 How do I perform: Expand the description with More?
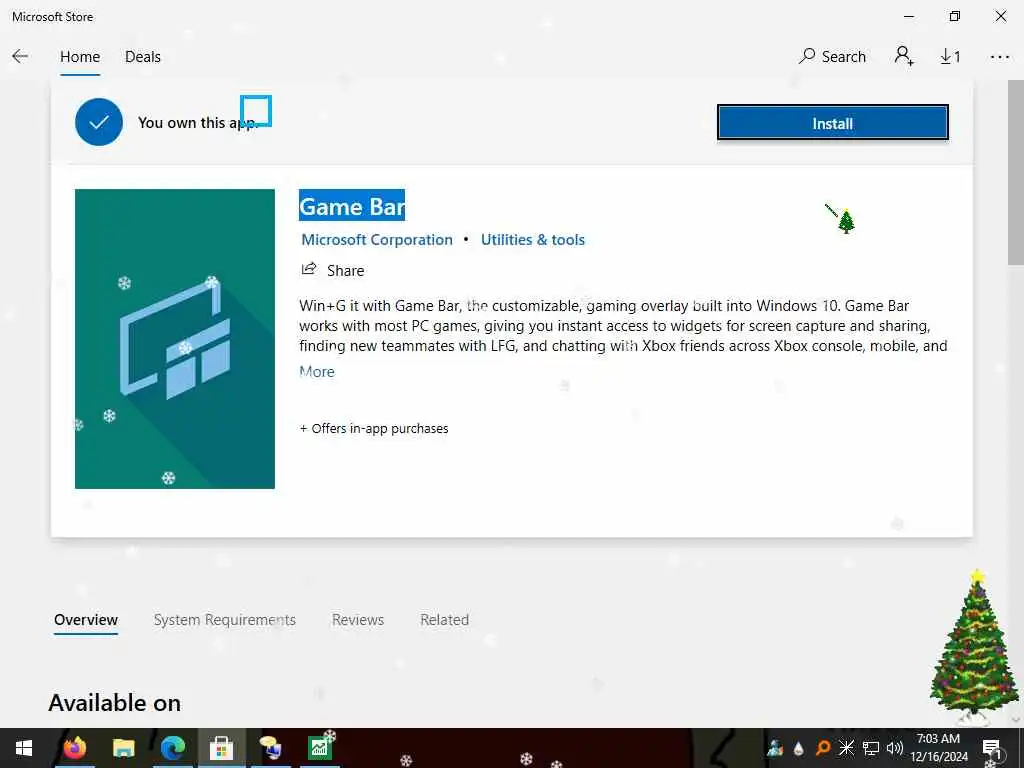[x=317, y=372]
